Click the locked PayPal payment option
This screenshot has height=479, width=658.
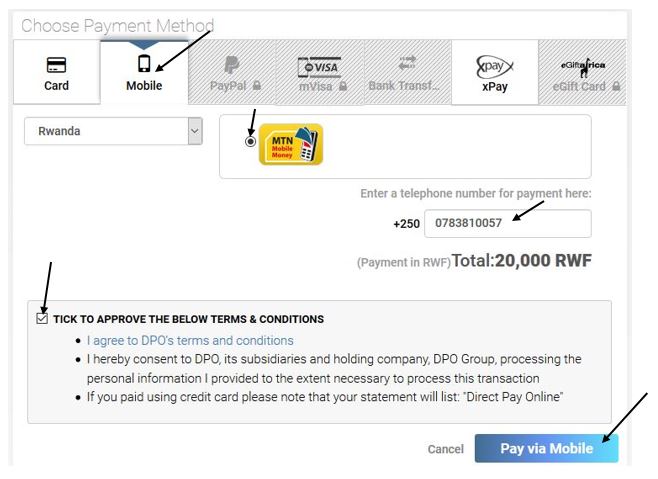[232, 73]
